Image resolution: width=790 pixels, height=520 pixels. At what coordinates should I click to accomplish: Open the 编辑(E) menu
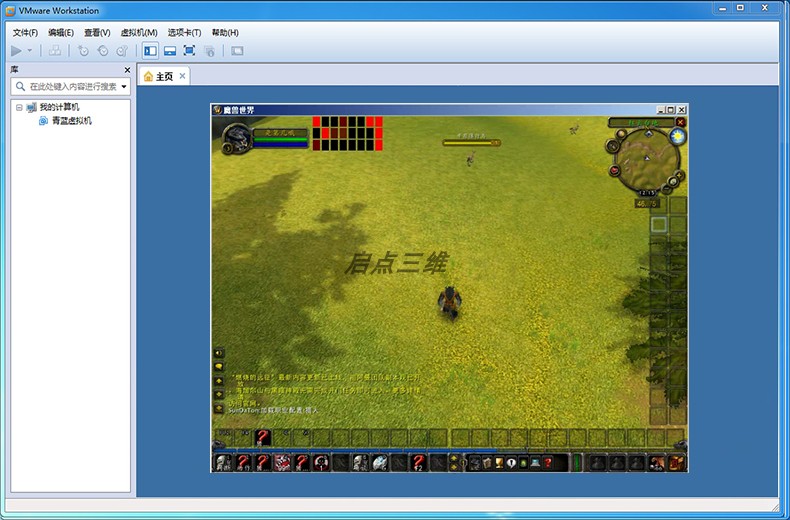[61, 33]
